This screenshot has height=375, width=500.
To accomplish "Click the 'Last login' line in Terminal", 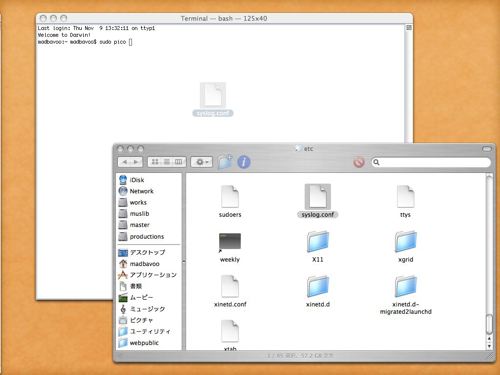I will point(96,28).
